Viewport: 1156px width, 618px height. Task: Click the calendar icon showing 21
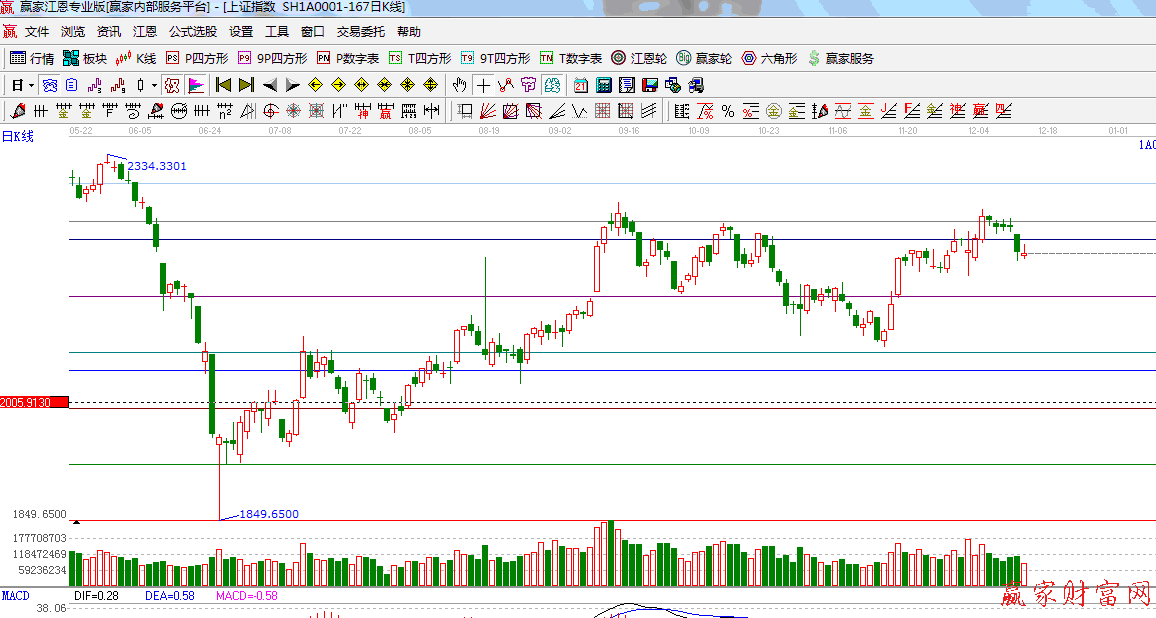(x=581, y=85)
